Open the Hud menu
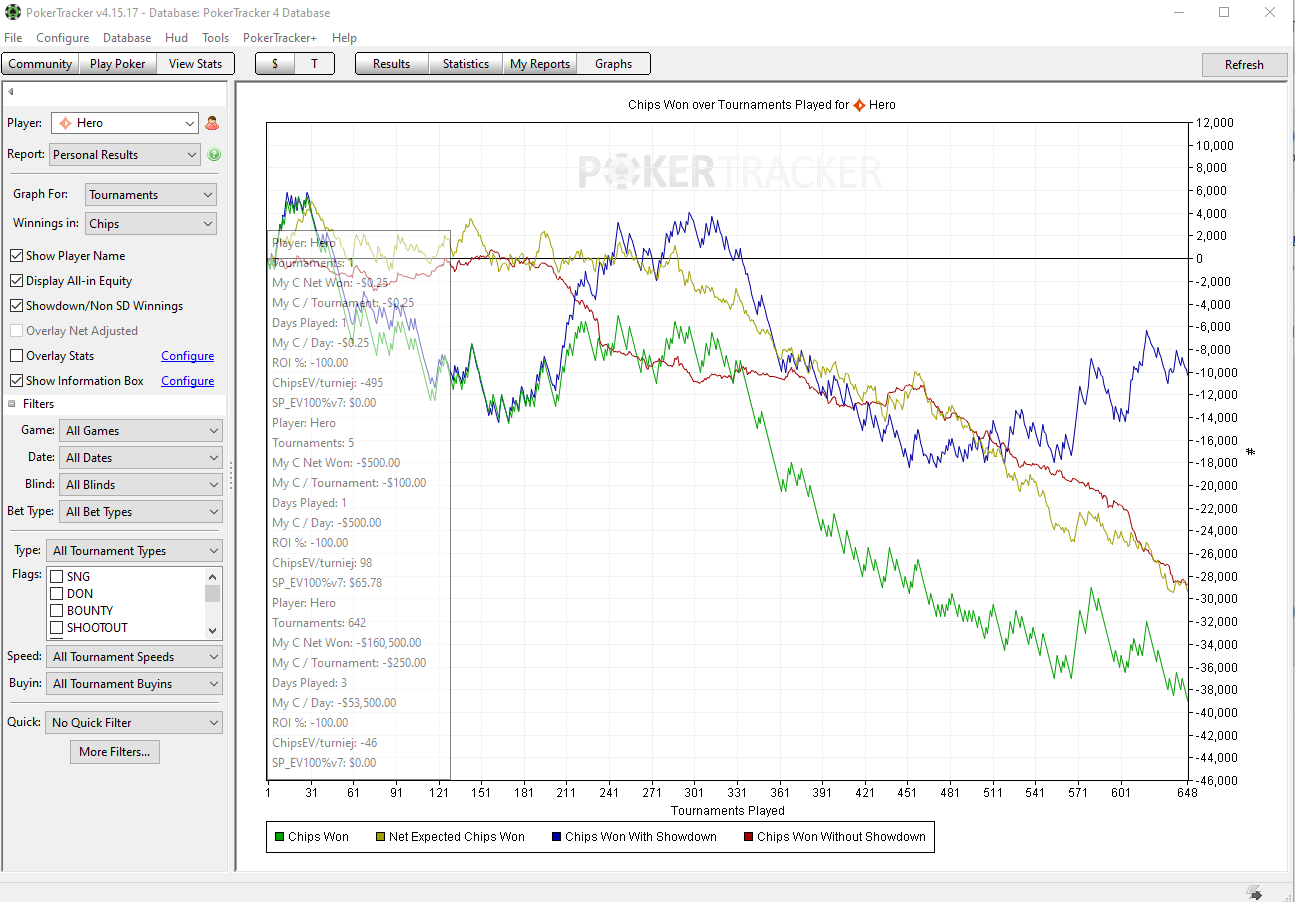The height and width of the screenshot is (902, 1295). pyautogui.click(x=176, y=38)
